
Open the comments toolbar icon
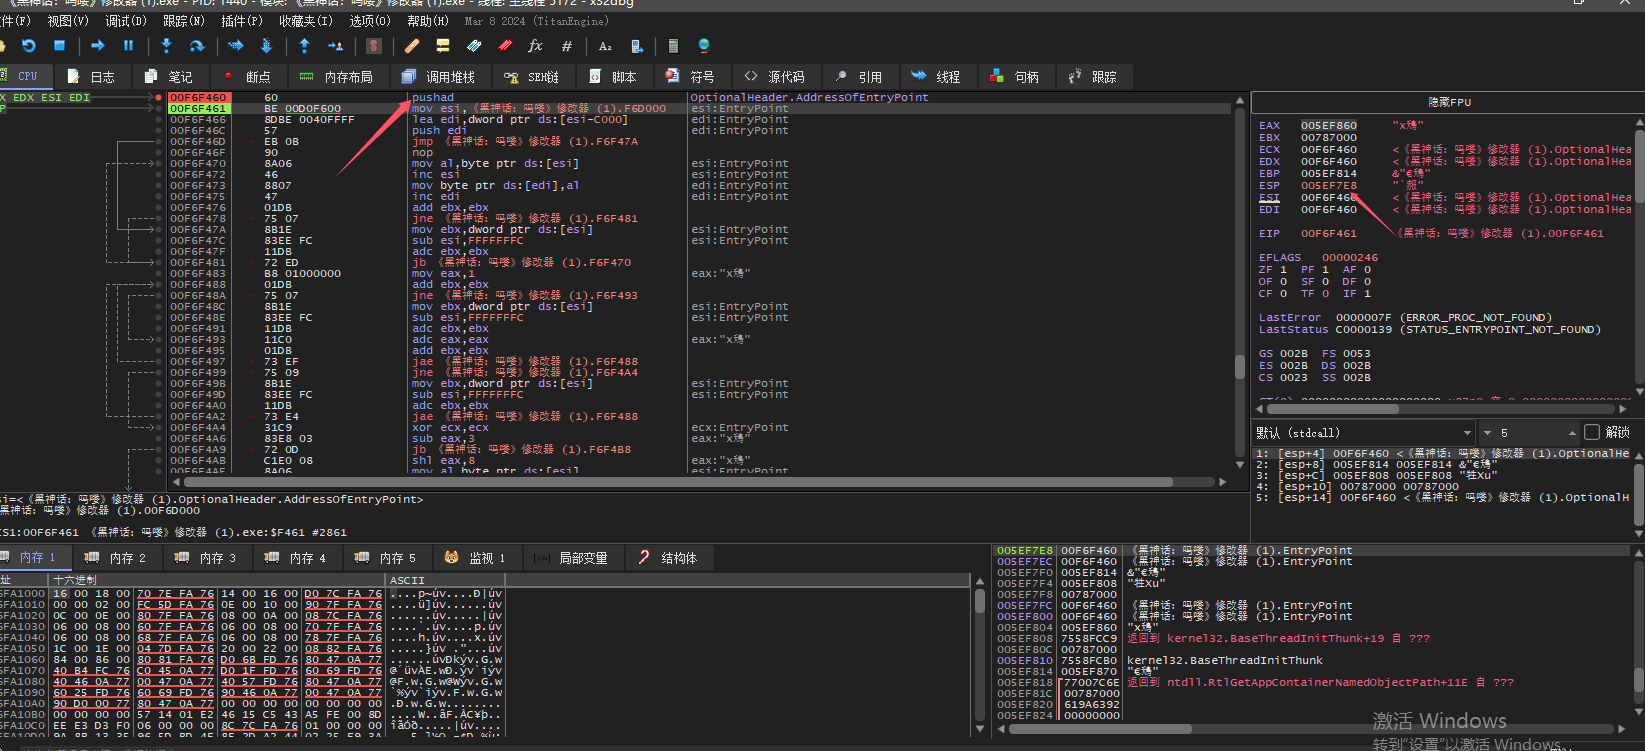[x=442, y=46]
